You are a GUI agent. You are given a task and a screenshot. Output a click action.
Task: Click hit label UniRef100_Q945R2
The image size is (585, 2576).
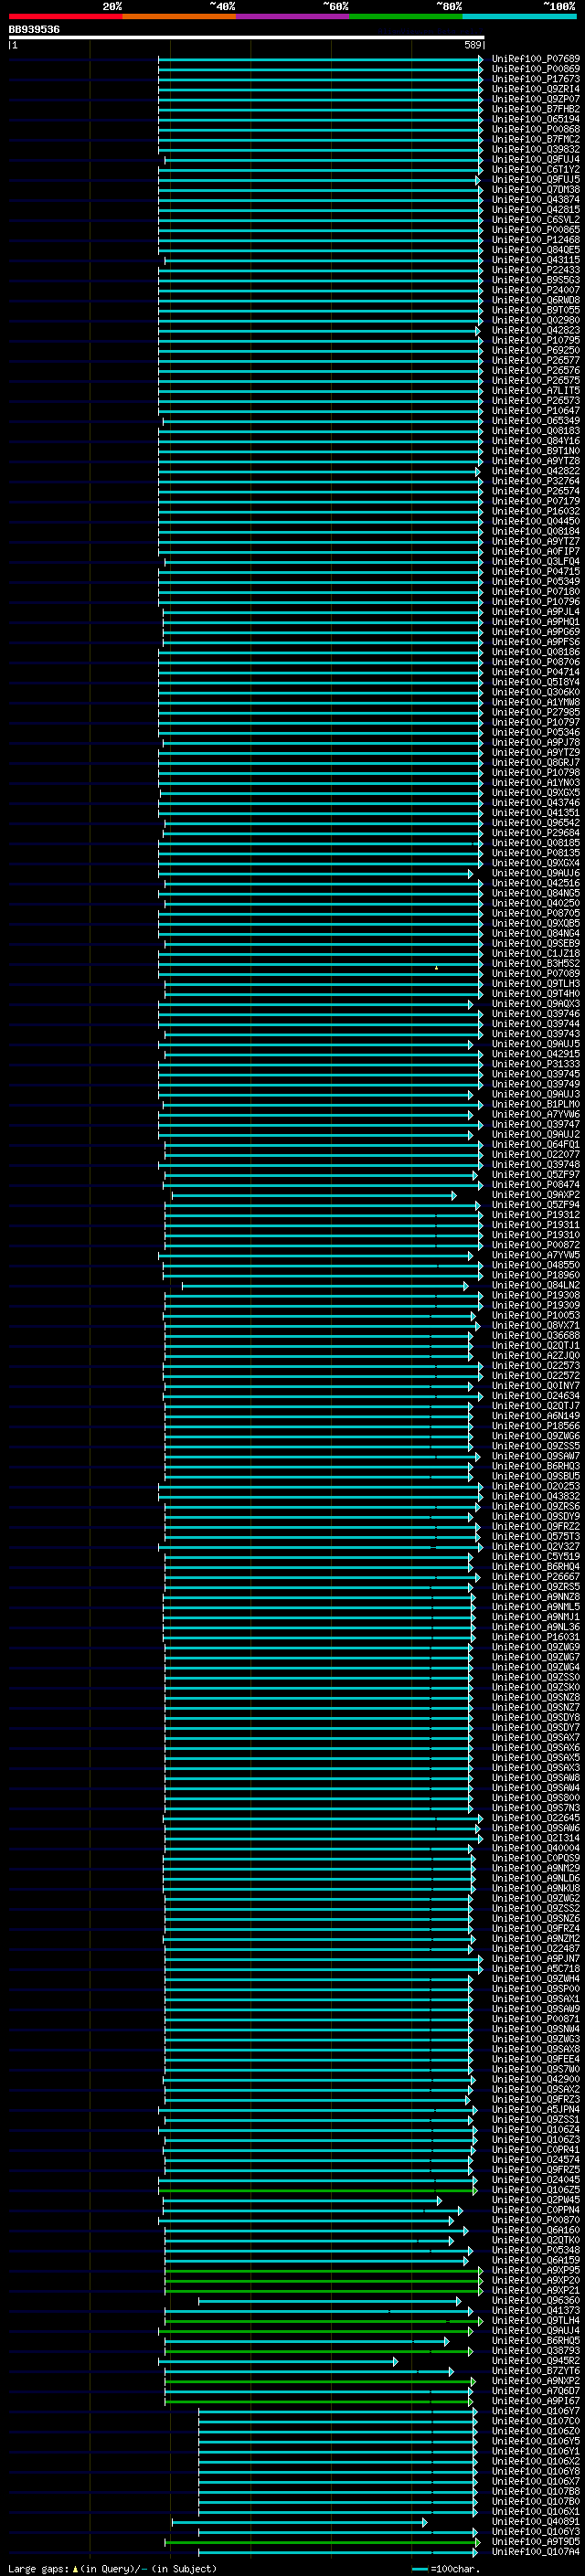[x=535, y=2362]
